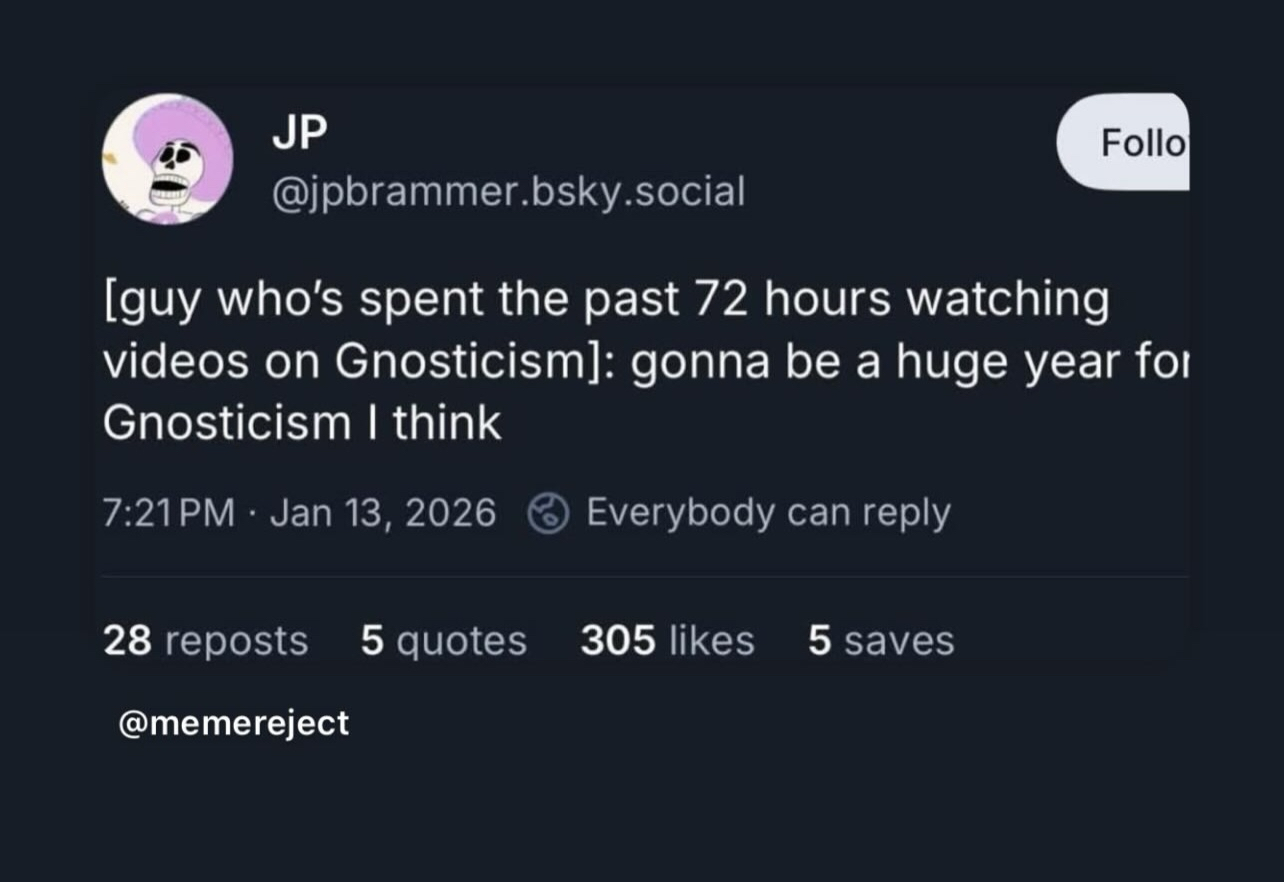Click the post's first line about 72 hours
The height and width of the screenshot is (882, 1284).
pyautogui.click(x=606, y=301)
